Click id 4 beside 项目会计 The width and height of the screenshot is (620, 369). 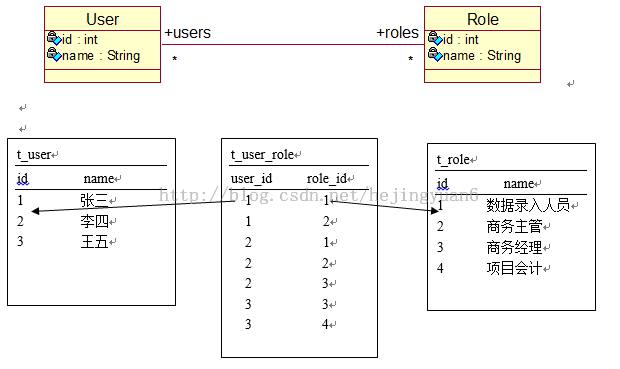(440, 268)
